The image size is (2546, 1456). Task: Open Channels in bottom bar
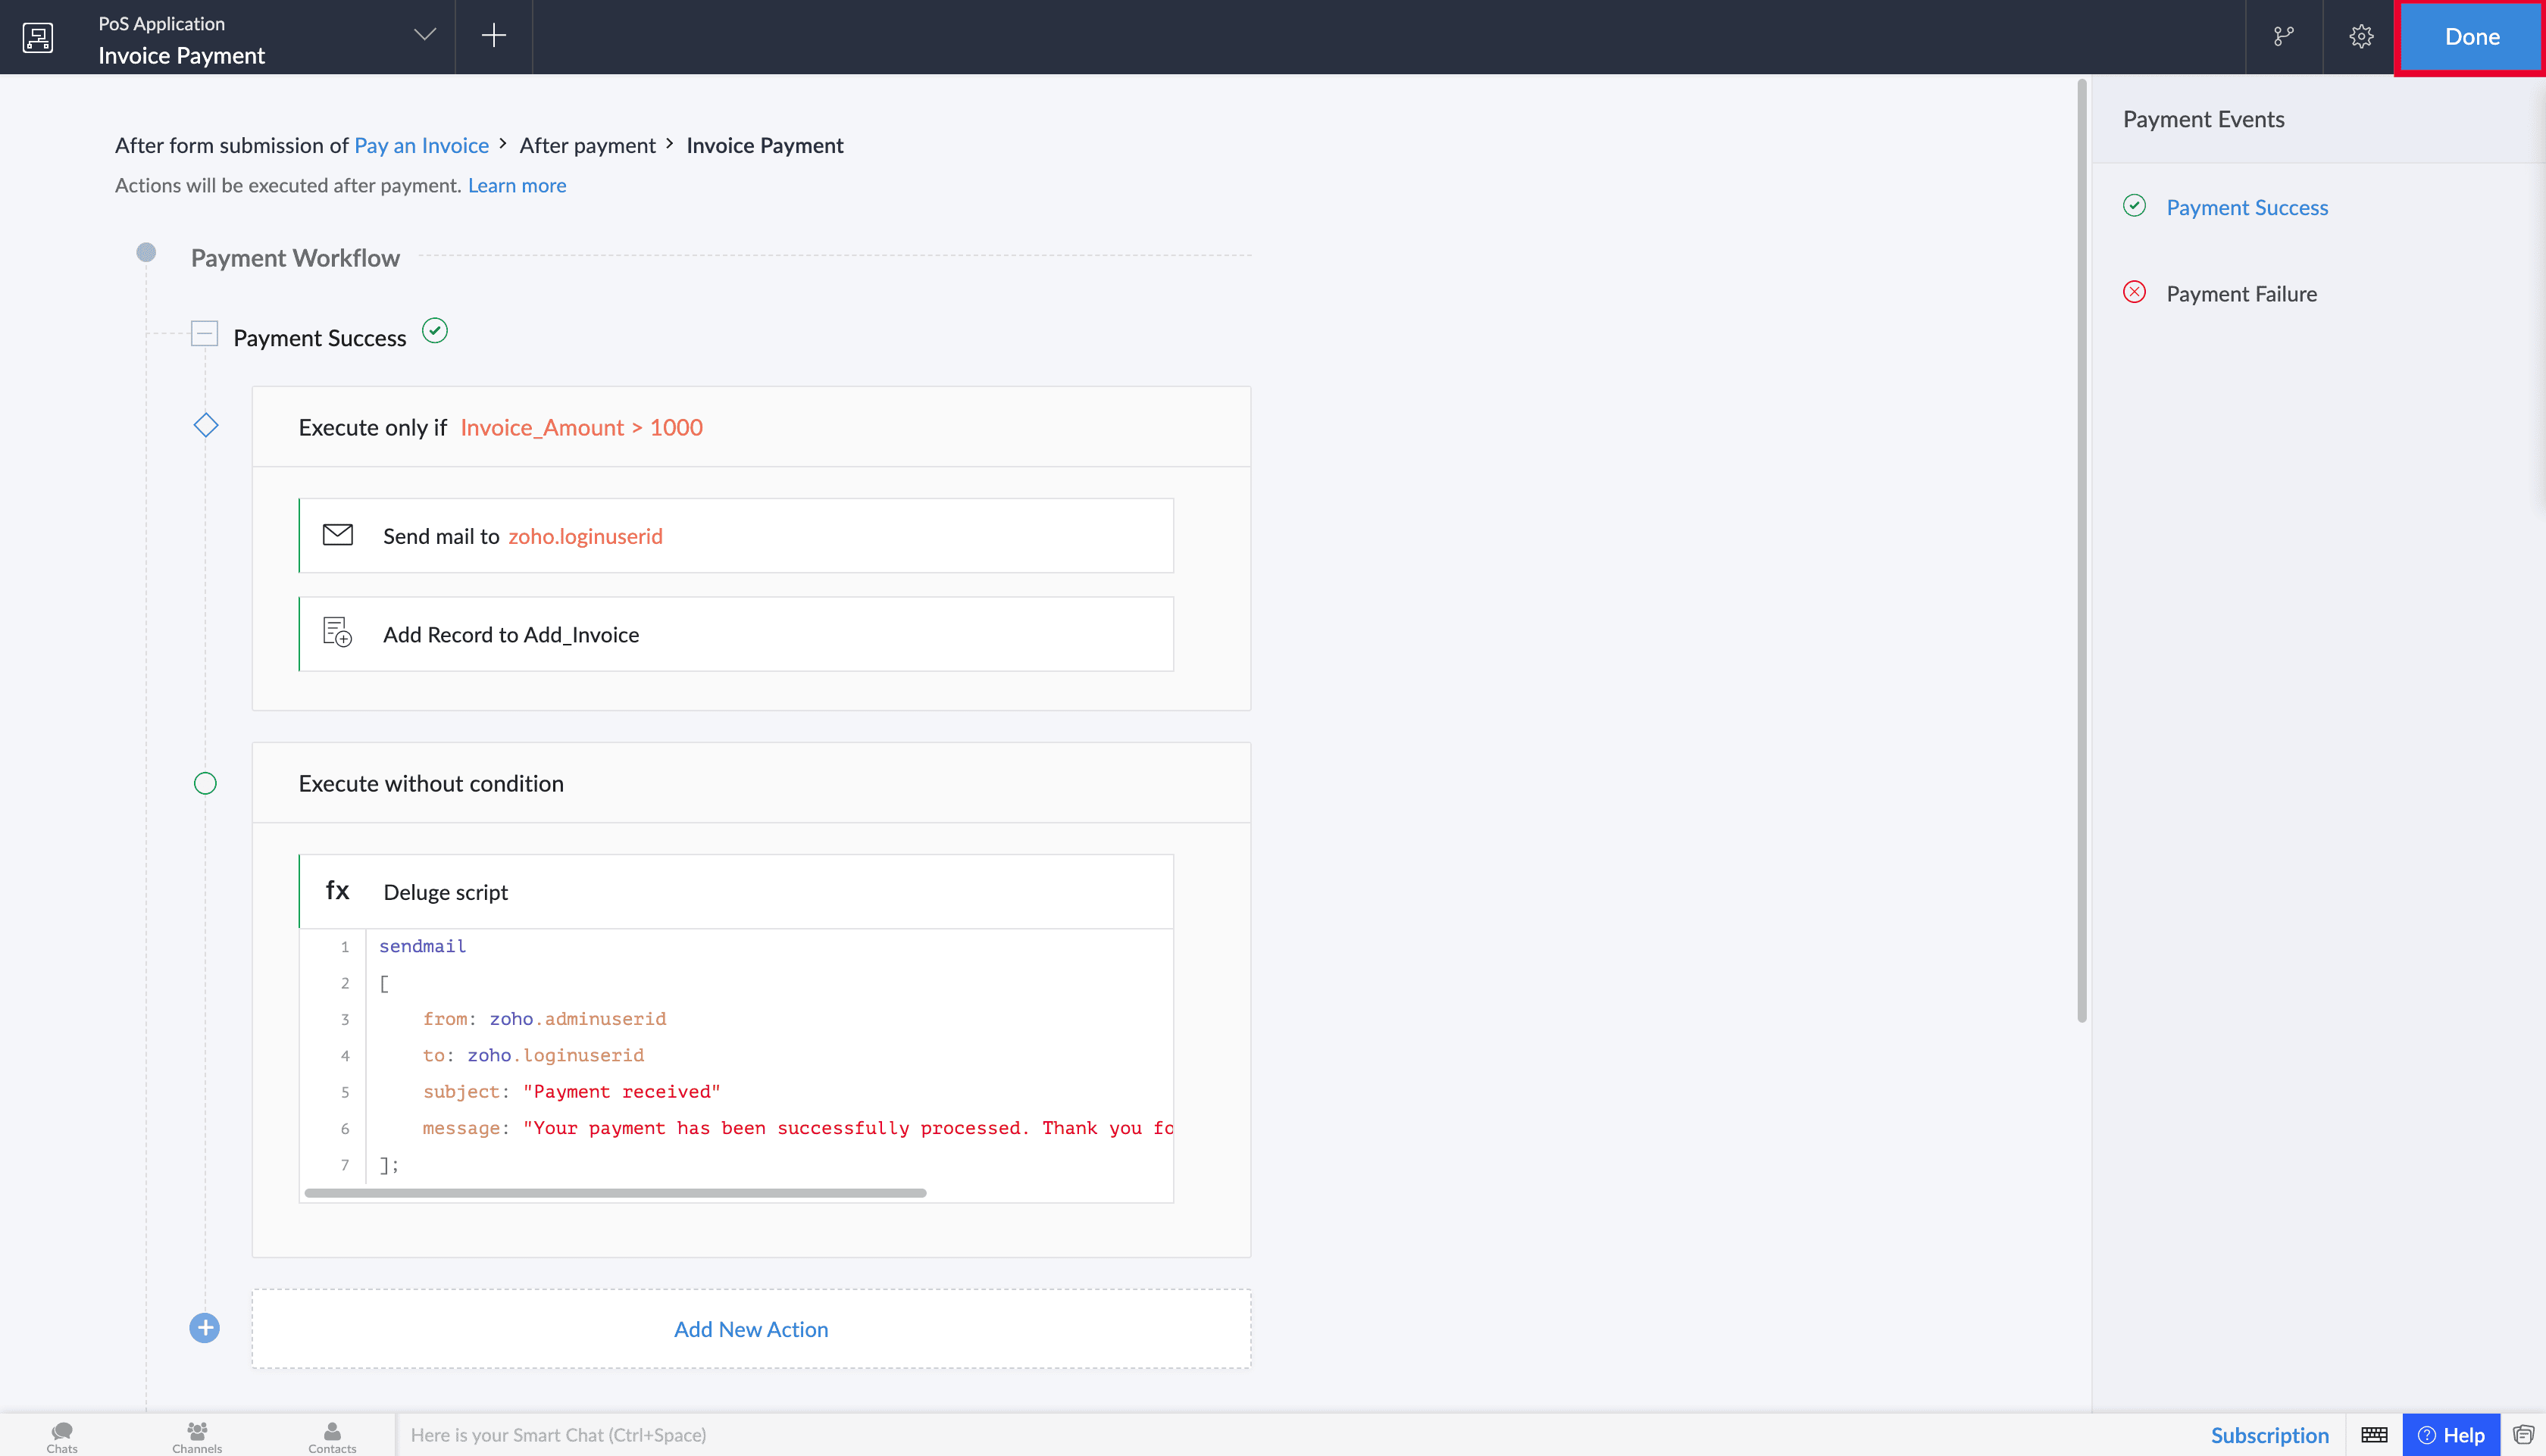(x=197, y=1437)
